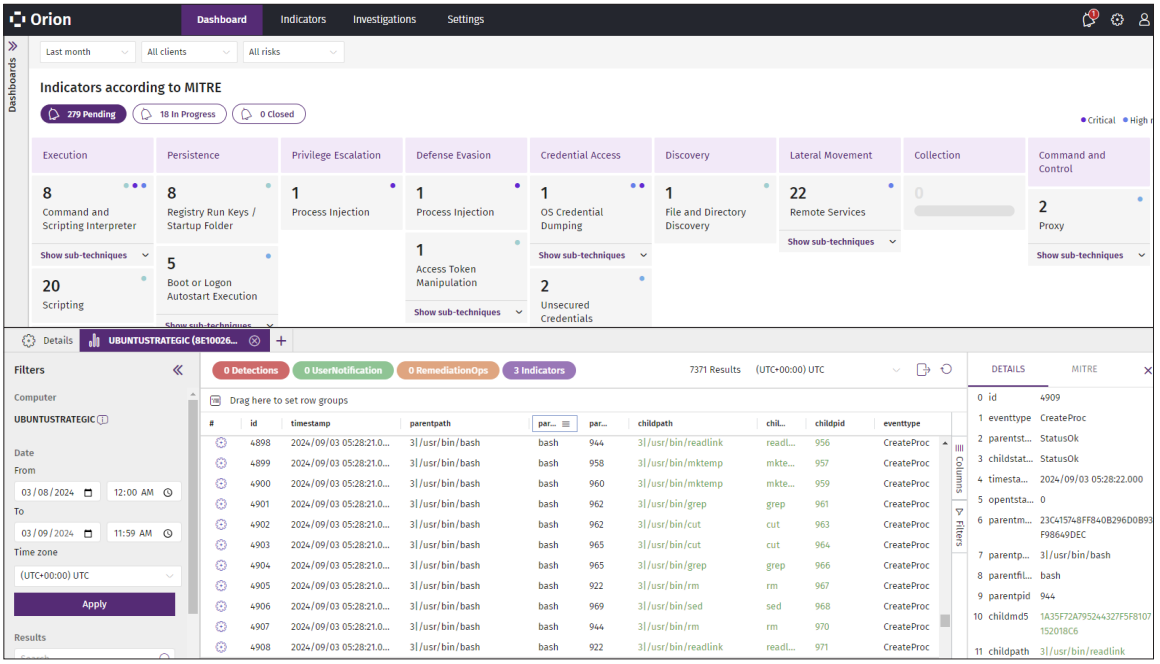This screenshot has width=1160, height=664.
Task: Open the Investigations menu
Action: pyautogui.click(x=384, y=19)
